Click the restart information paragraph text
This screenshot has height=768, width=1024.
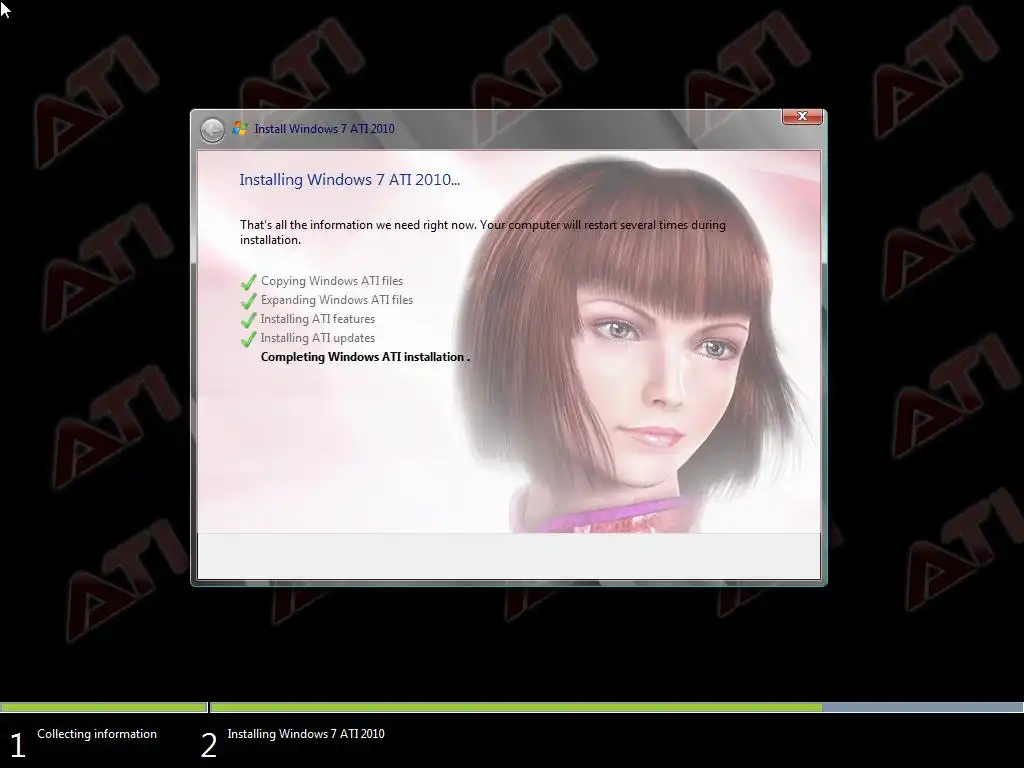tap(483, 232)
